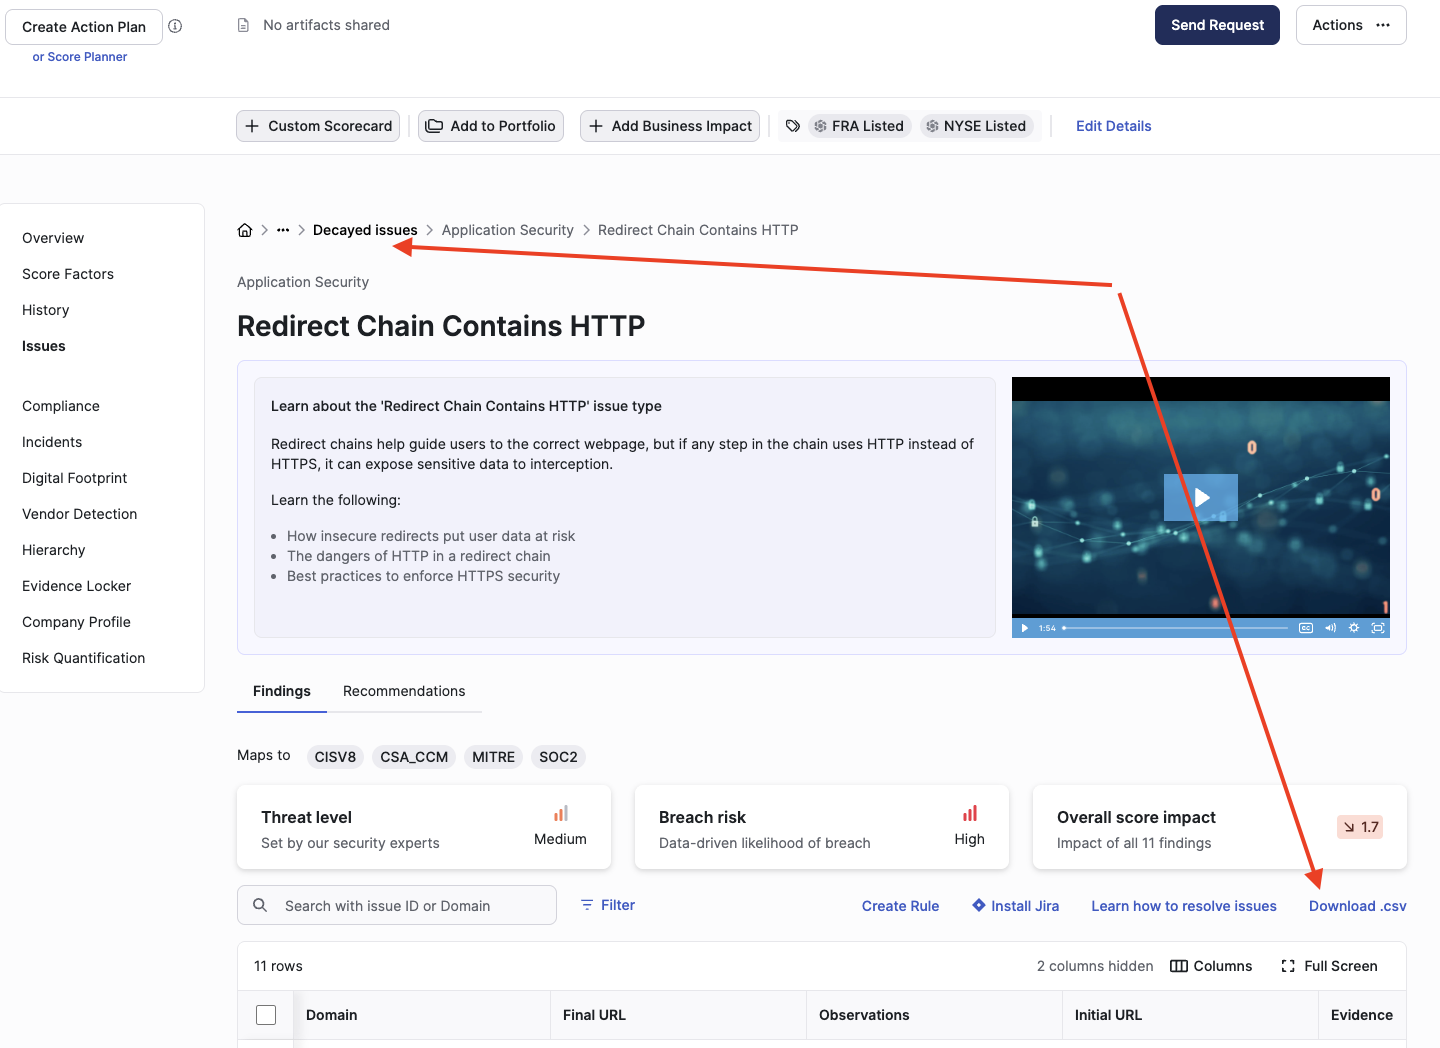Click the home icon in breadcrumb

click(x=245, y=230)
